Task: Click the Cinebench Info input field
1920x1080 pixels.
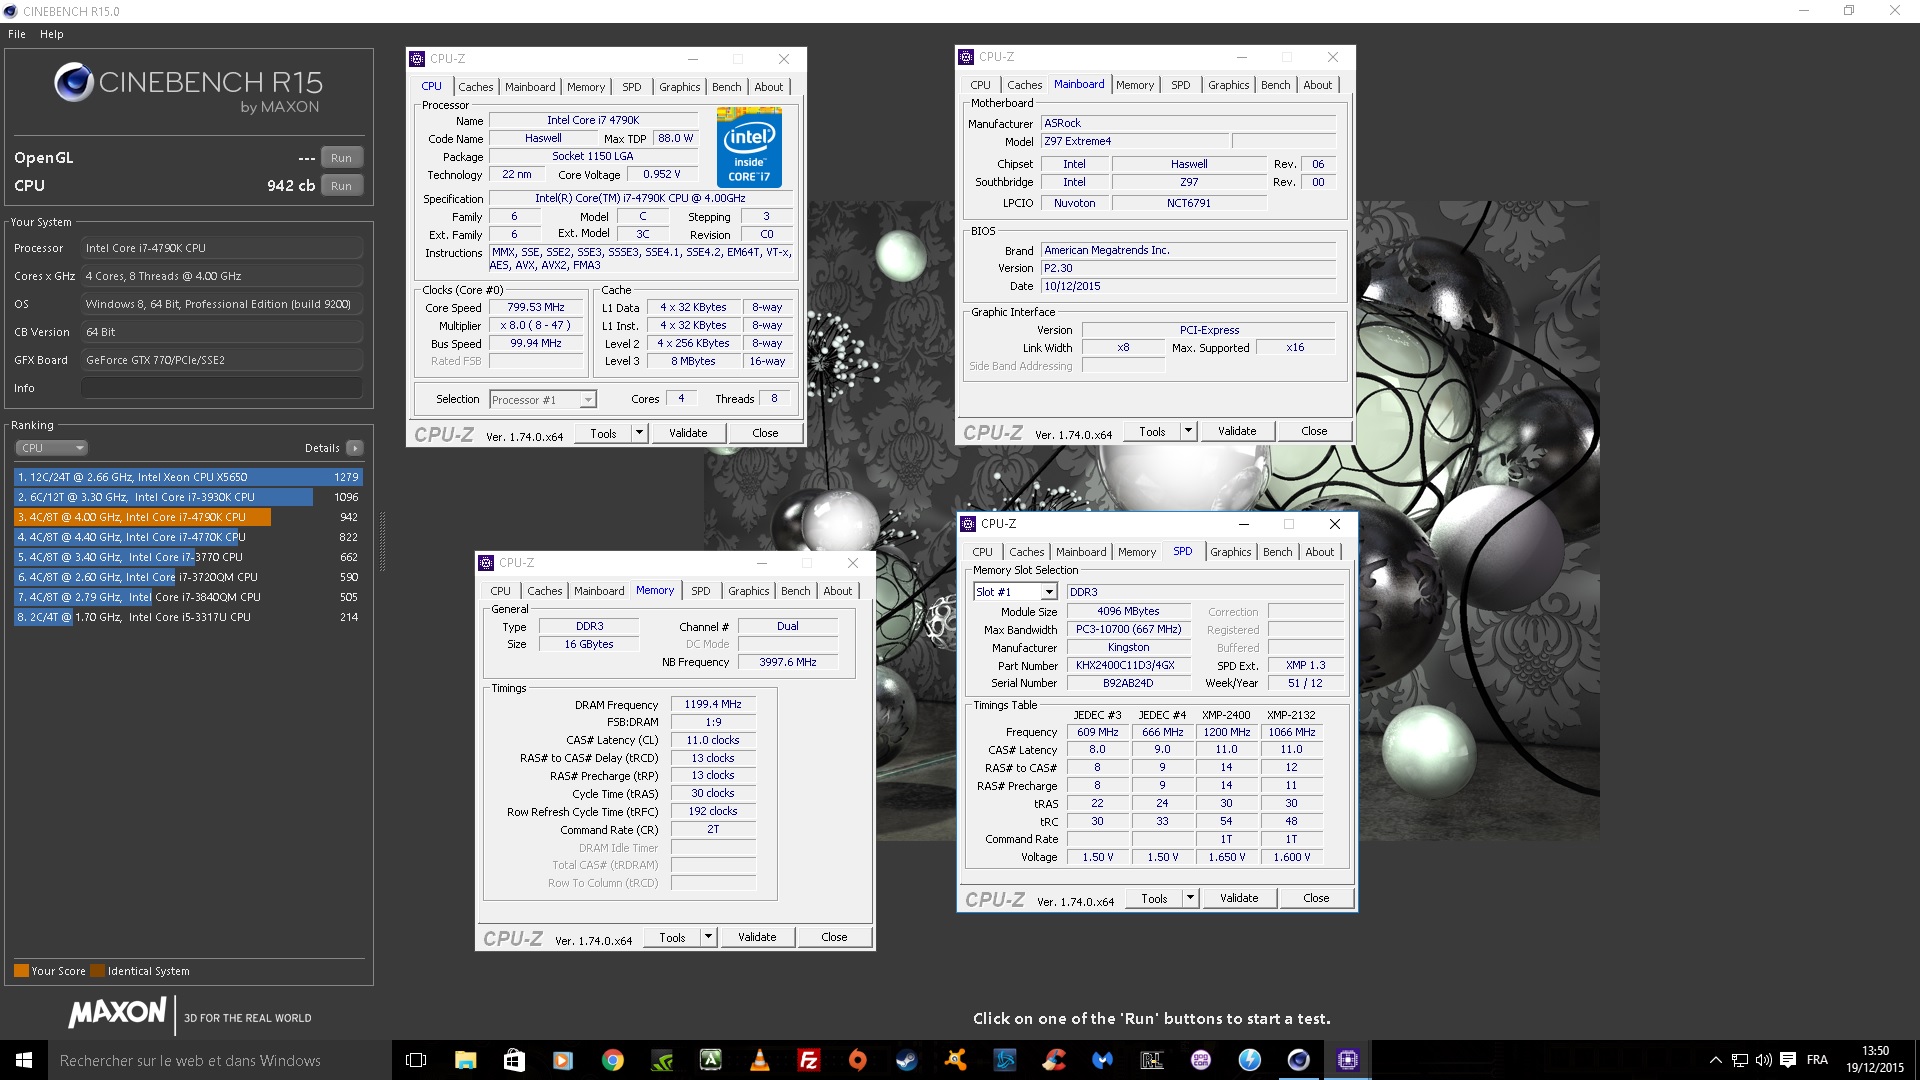Action: pyautogui.click(x=221, y=388)
